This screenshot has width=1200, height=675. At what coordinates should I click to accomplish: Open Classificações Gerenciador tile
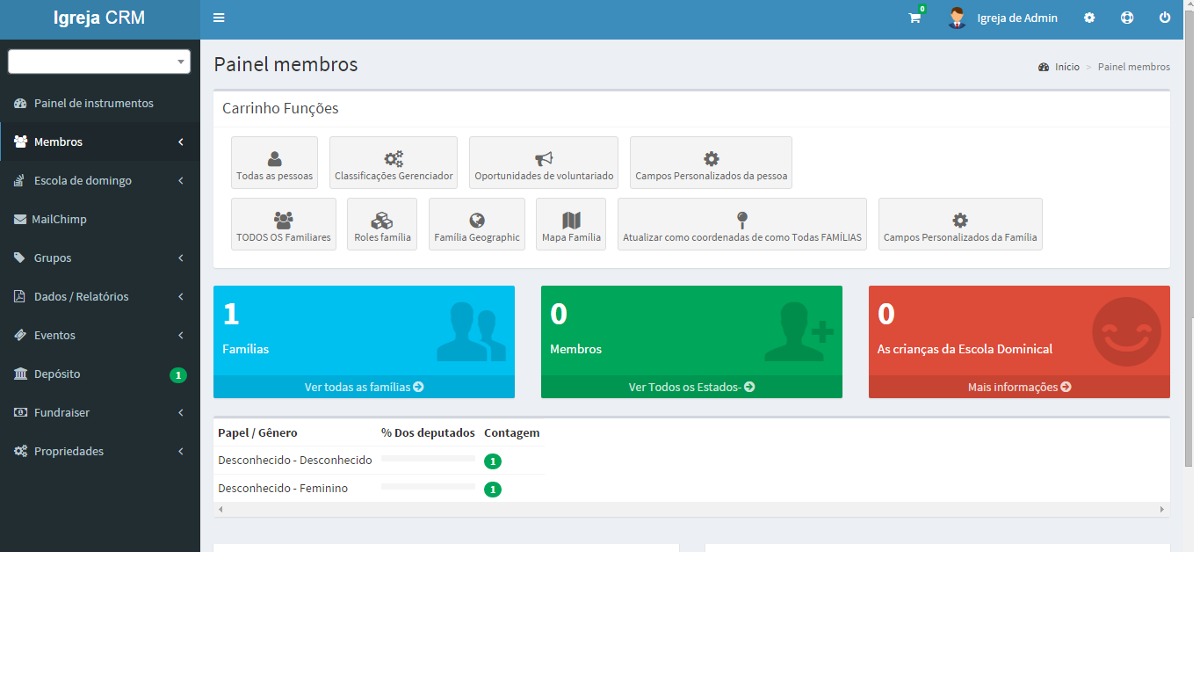[393, 163]
